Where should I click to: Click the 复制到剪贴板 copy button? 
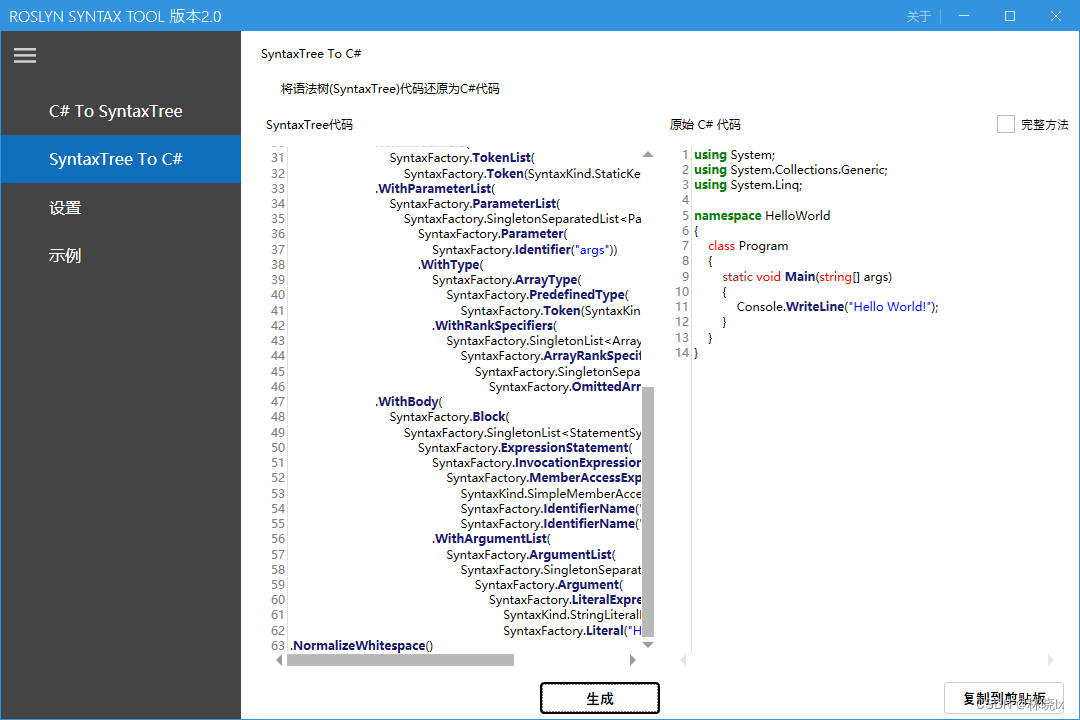click(1004, 699)
